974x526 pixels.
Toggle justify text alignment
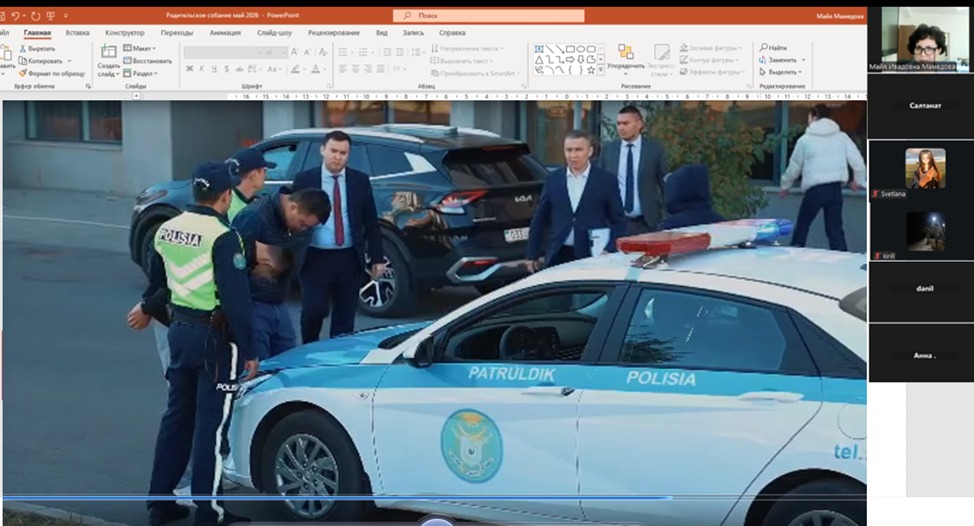380,69
